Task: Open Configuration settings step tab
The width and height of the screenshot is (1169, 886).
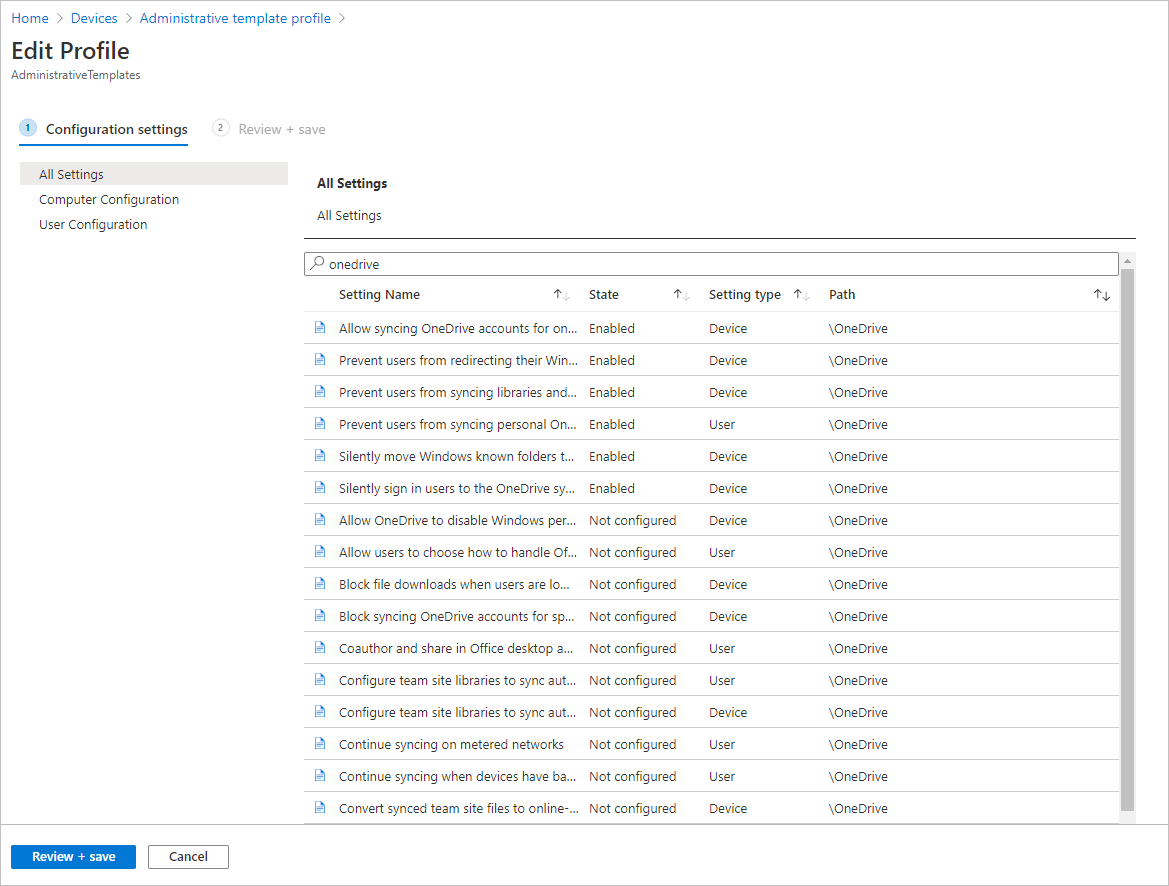Action: pyautogui.click(x=104, y=129)
